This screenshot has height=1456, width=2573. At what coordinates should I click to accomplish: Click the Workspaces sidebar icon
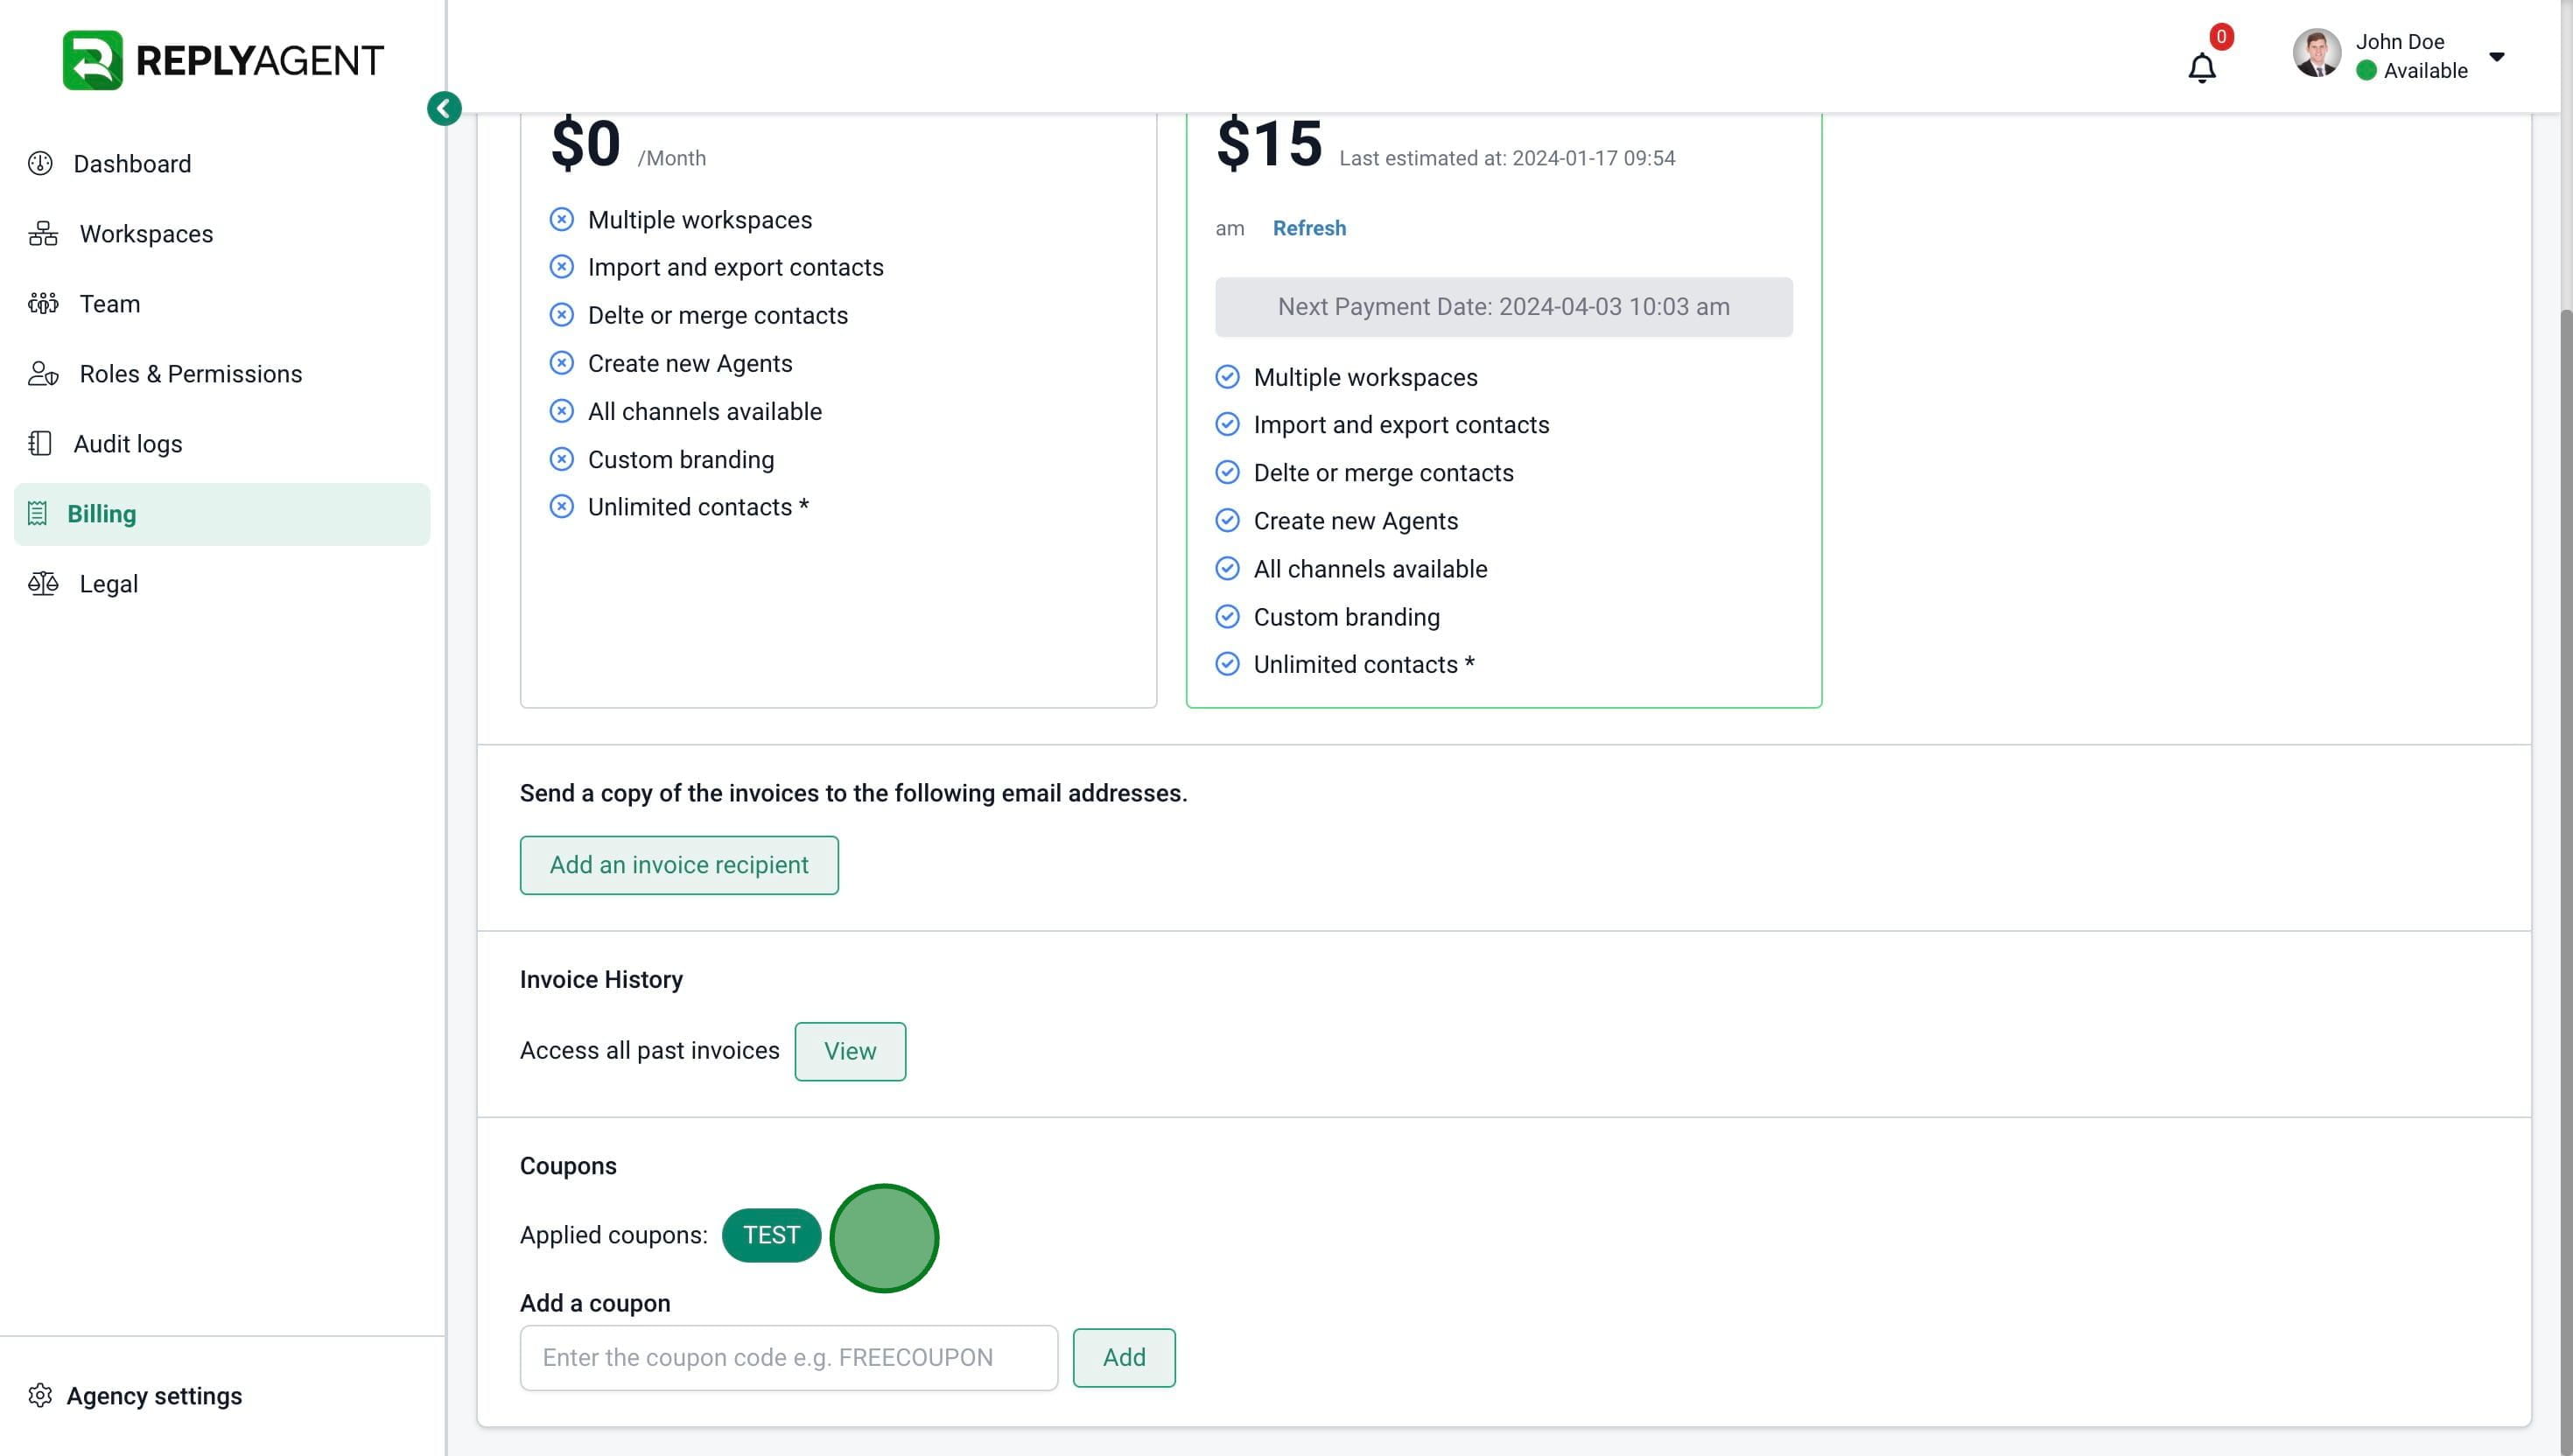tap(43, 234)
